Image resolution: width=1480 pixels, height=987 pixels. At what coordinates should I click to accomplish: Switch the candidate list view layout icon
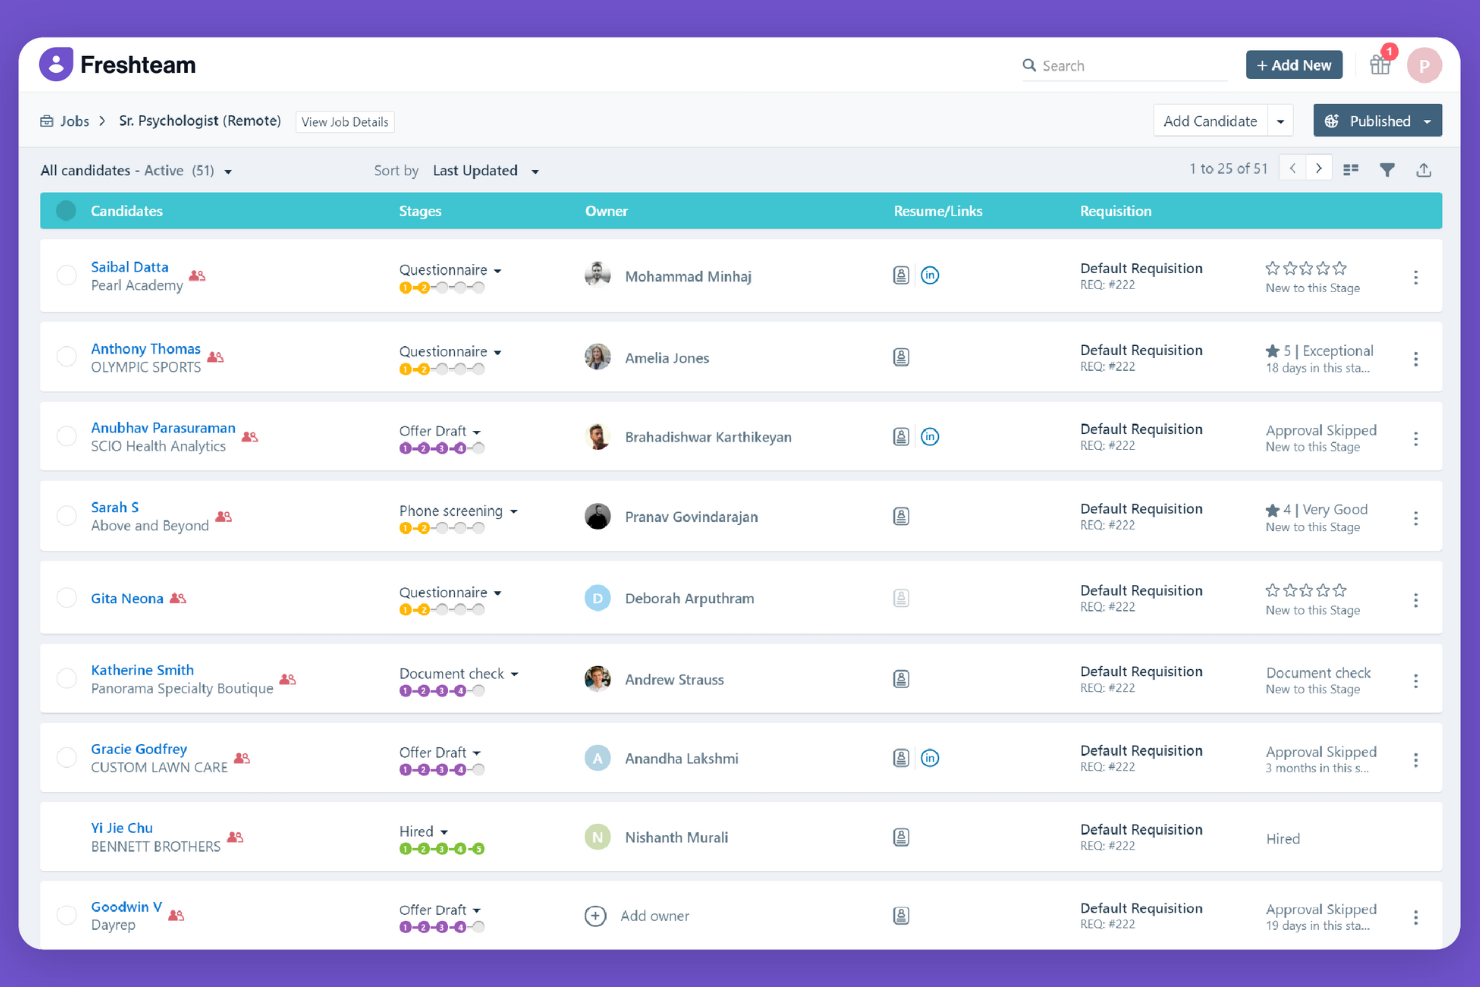1351,170
